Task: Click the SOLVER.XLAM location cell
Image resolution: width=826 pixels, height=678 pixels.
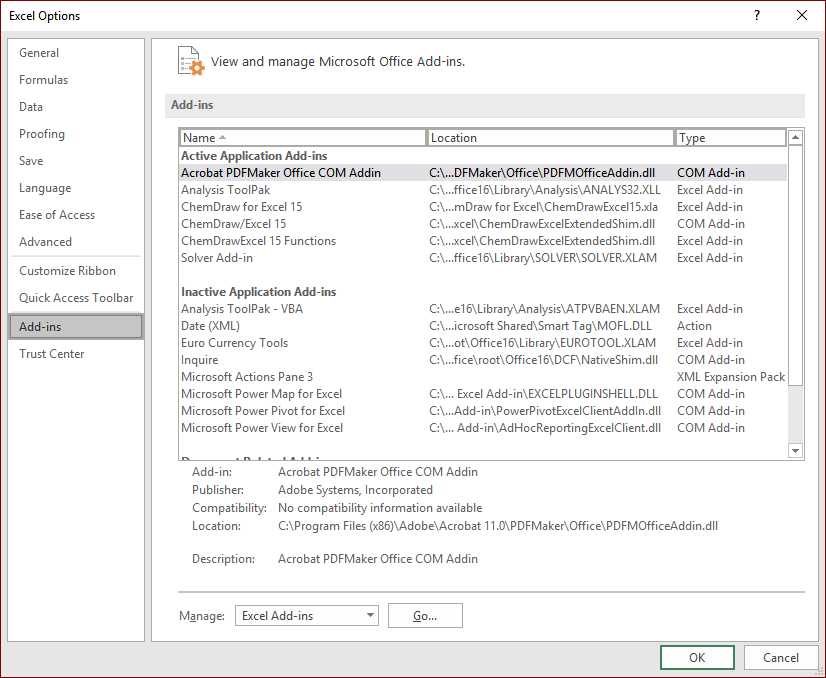Action: point(543,258)
